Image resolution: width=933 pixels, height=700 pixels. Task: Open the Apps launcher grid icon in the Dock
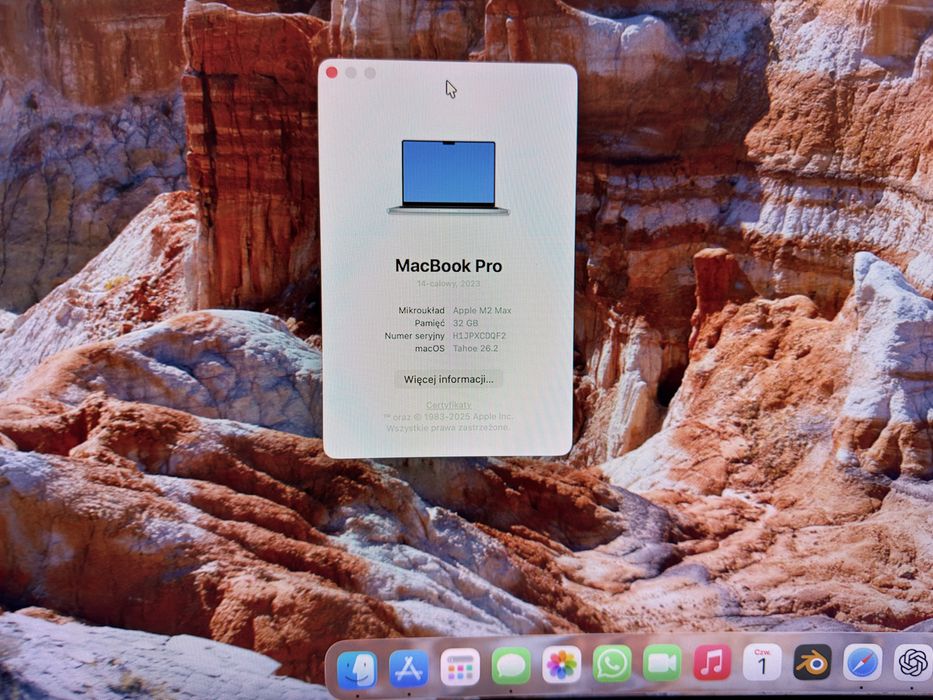point(460,667)
